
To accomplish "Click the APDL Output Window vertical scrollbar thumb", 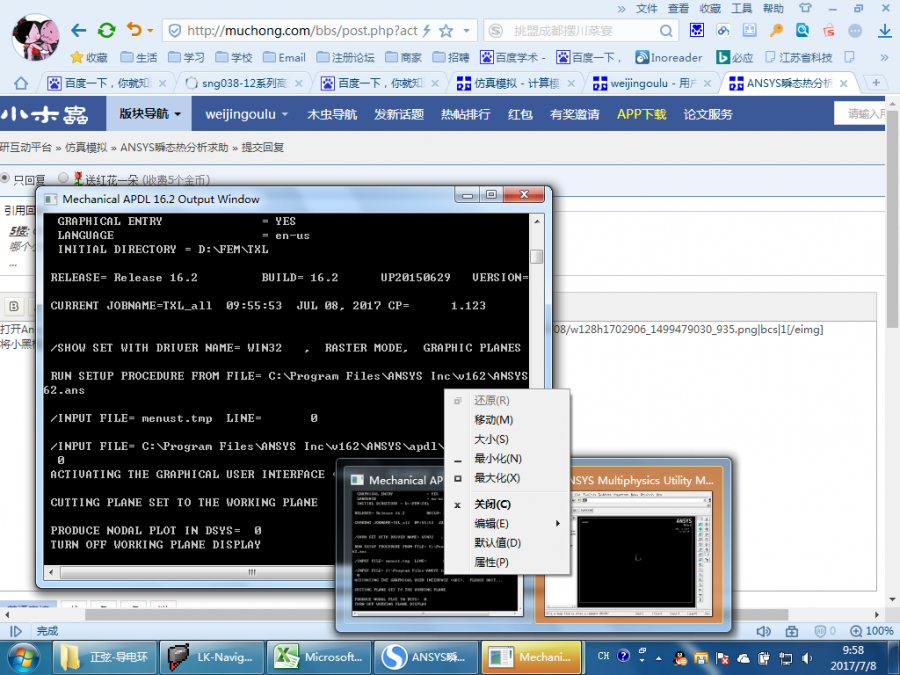I will click(536, 256).
